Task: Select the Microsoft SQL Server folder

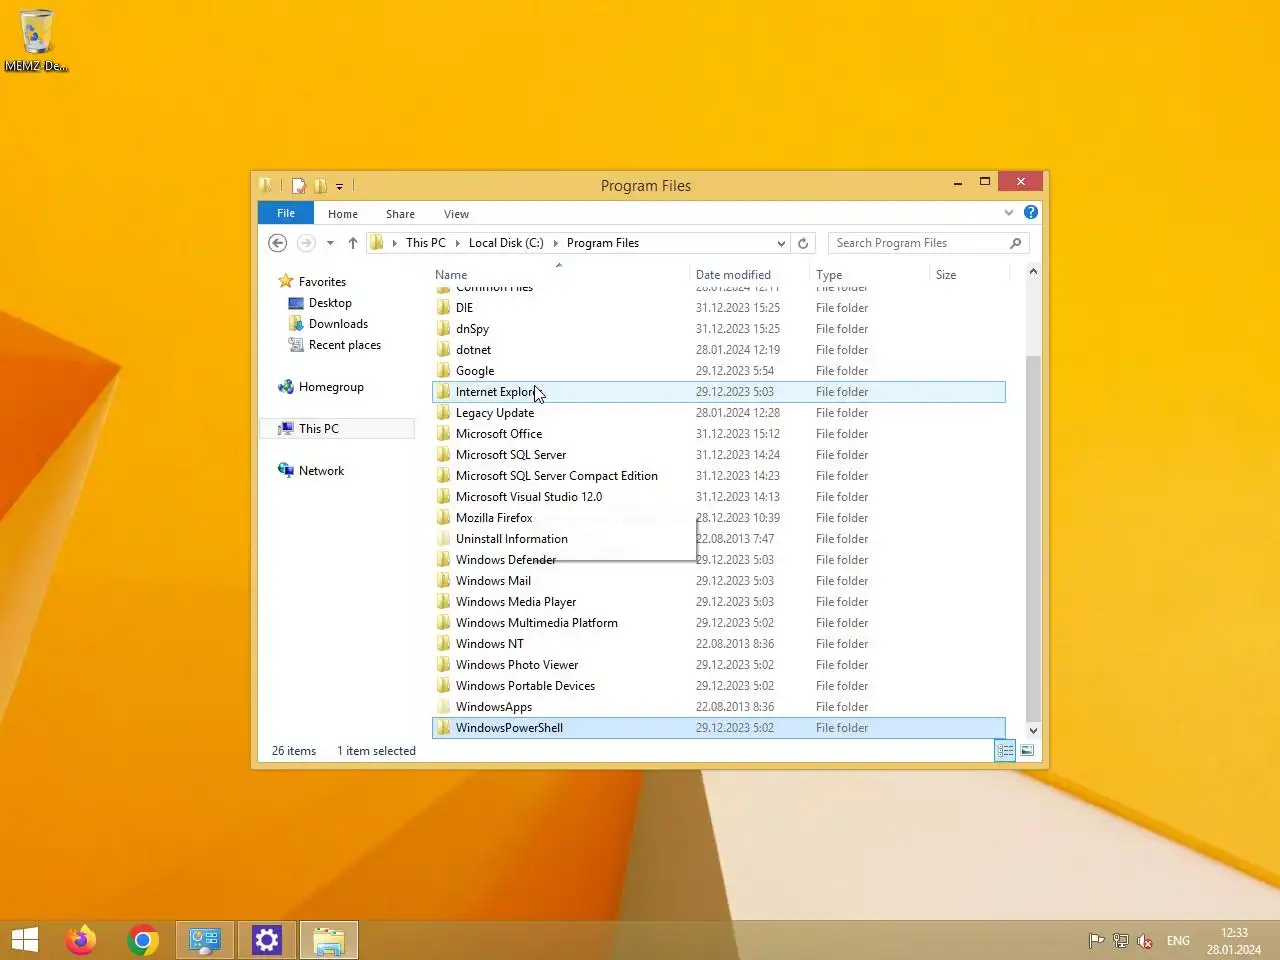Action: pyautogui.click(x=718, y=455)
